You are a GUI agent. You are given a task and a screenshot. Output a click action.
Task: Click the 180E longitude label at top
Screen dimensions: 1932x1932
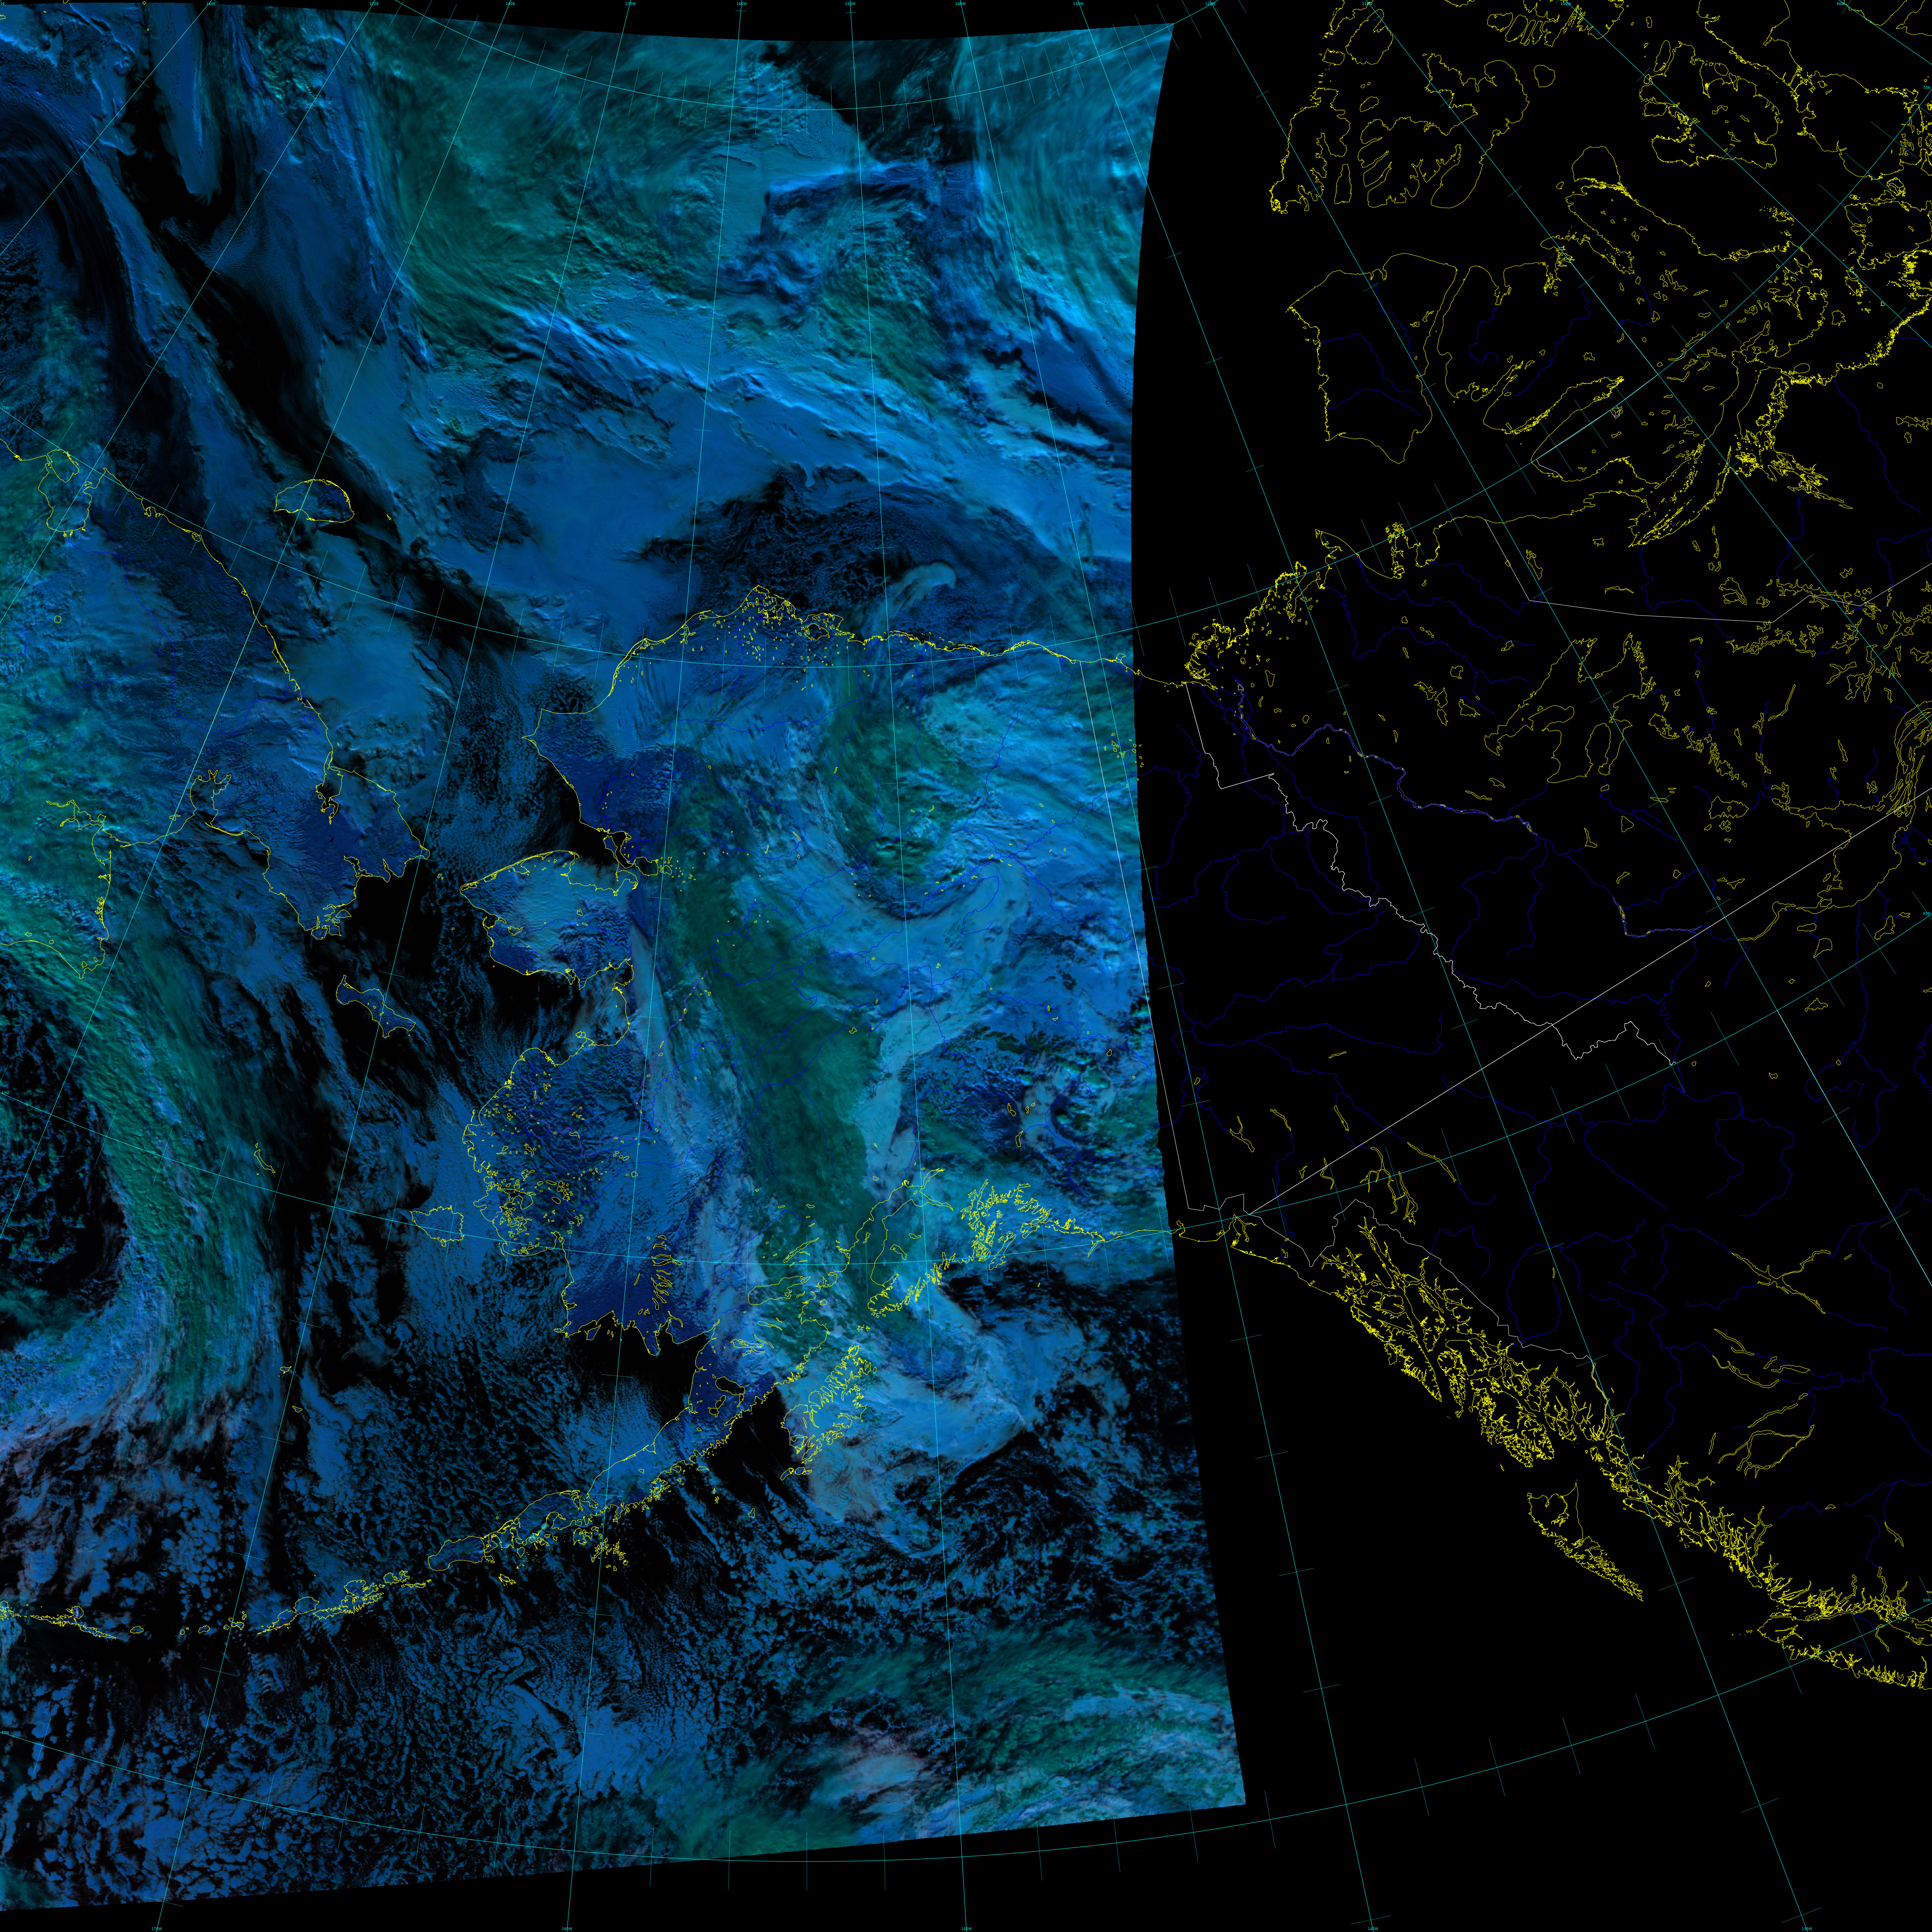pos(510,4)
